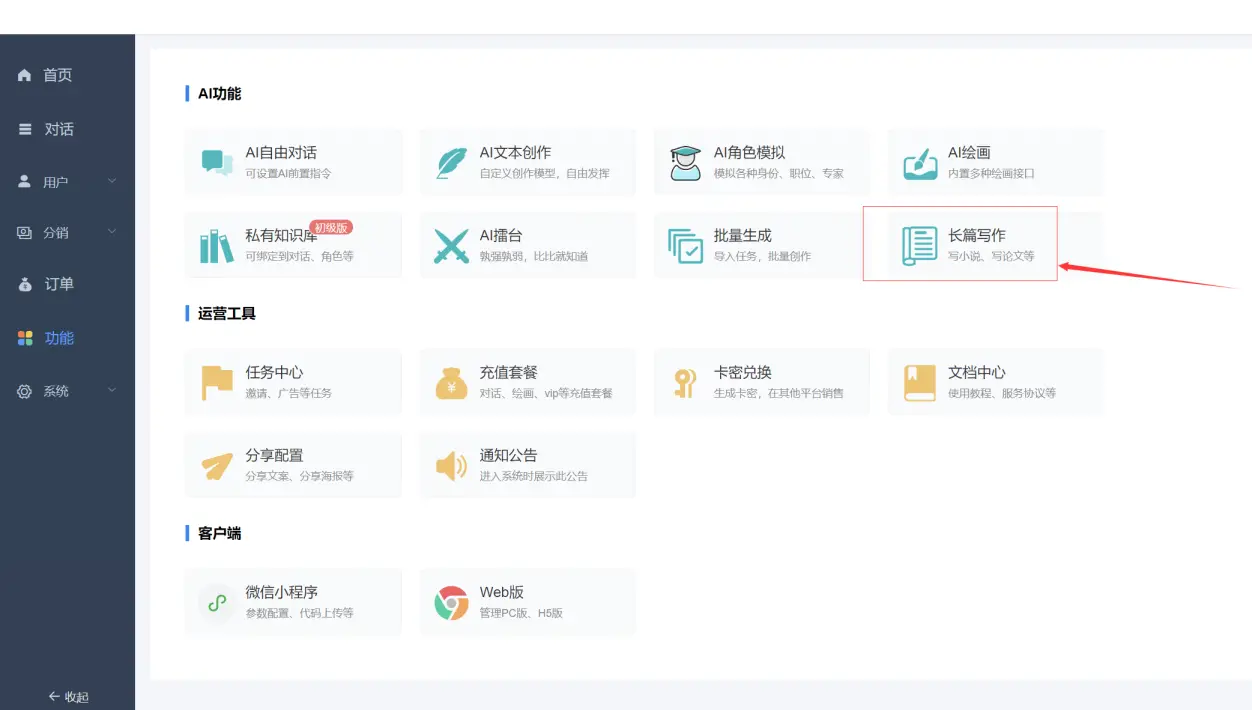Select the 微信小程序 WeChat icon

(x=216, y=601)
